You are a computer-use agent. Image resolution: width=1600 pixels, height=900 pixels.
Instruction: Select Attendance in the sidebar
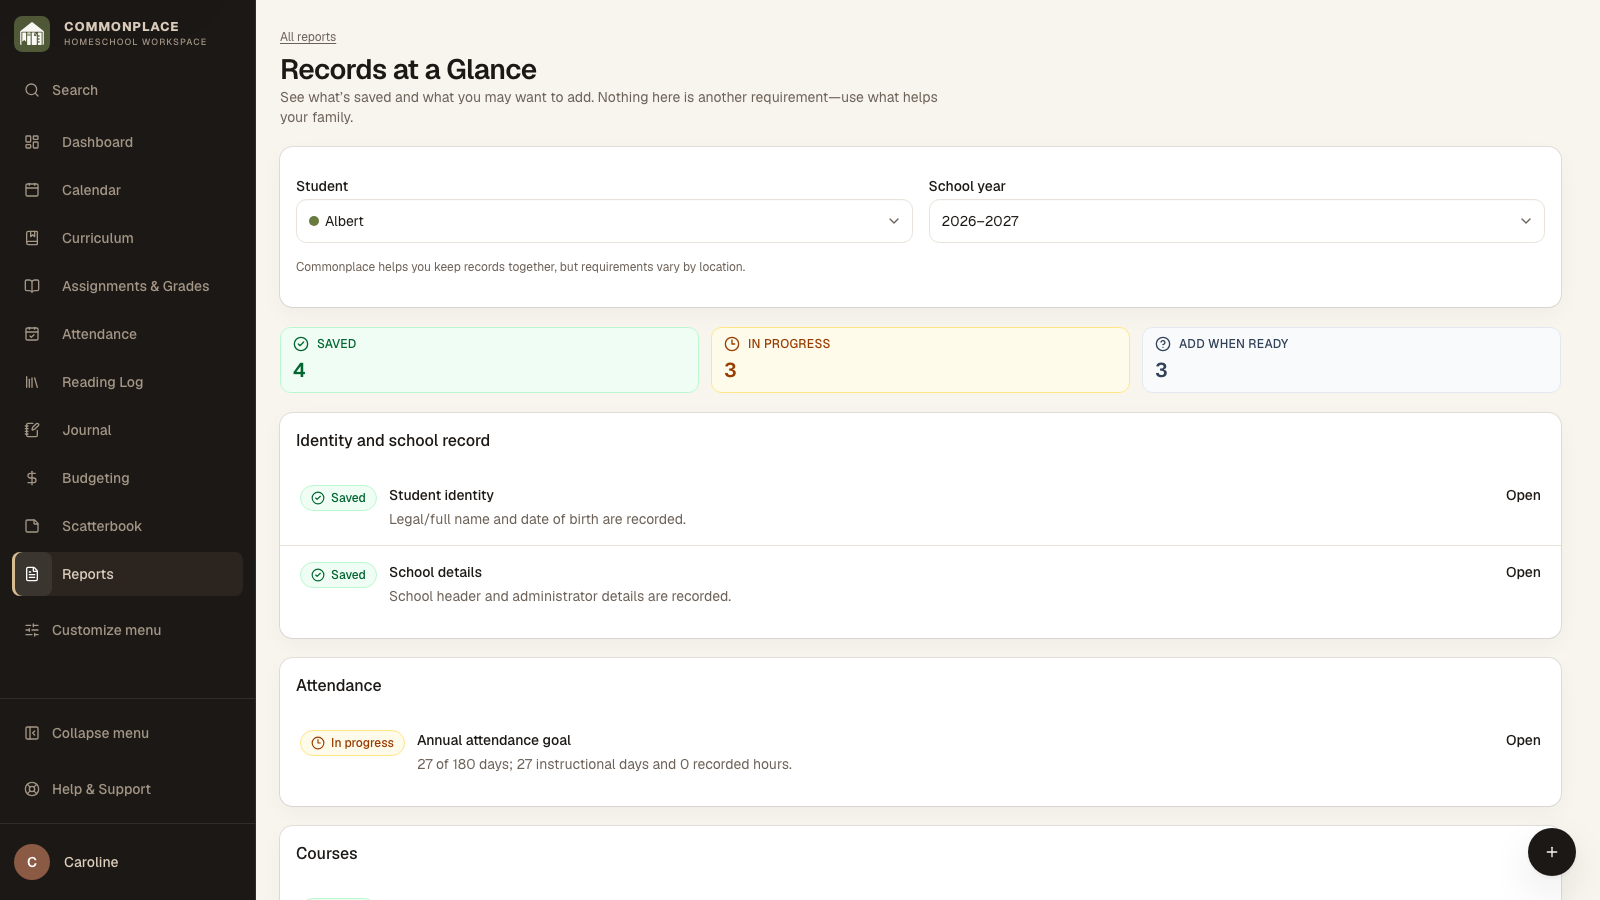point(128,334)
